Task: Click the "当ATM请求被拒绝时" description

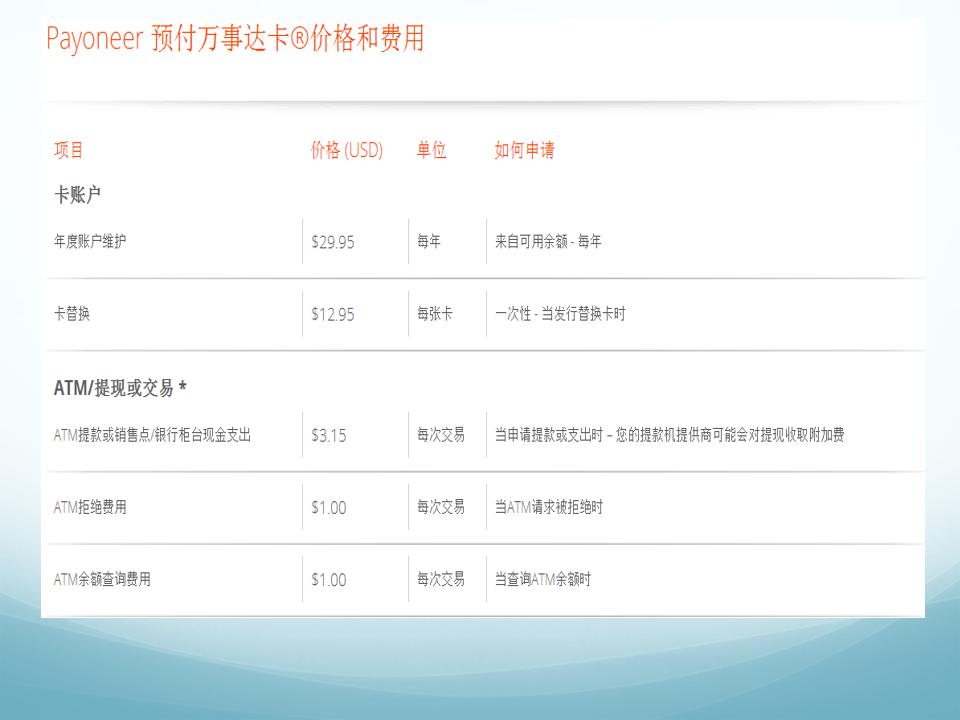Action: click(549, 507)
